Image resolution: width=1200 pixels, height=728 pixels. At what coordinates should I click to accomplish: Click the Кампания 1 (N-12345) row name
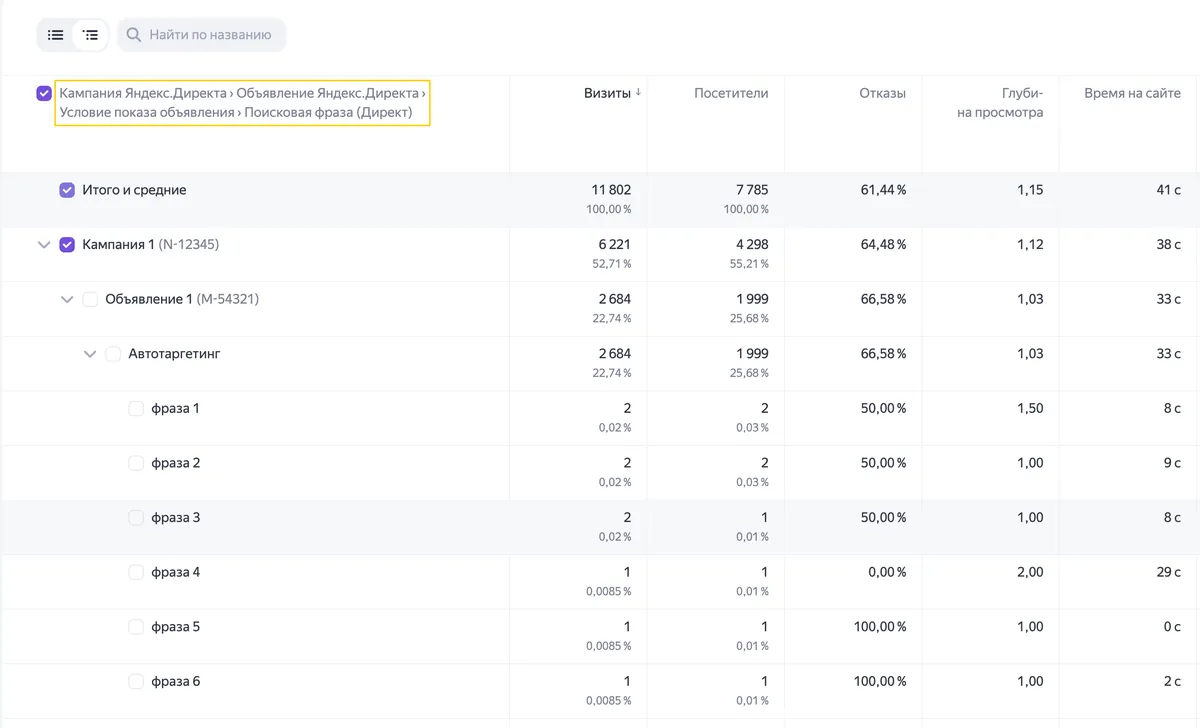tap(150, 244)
